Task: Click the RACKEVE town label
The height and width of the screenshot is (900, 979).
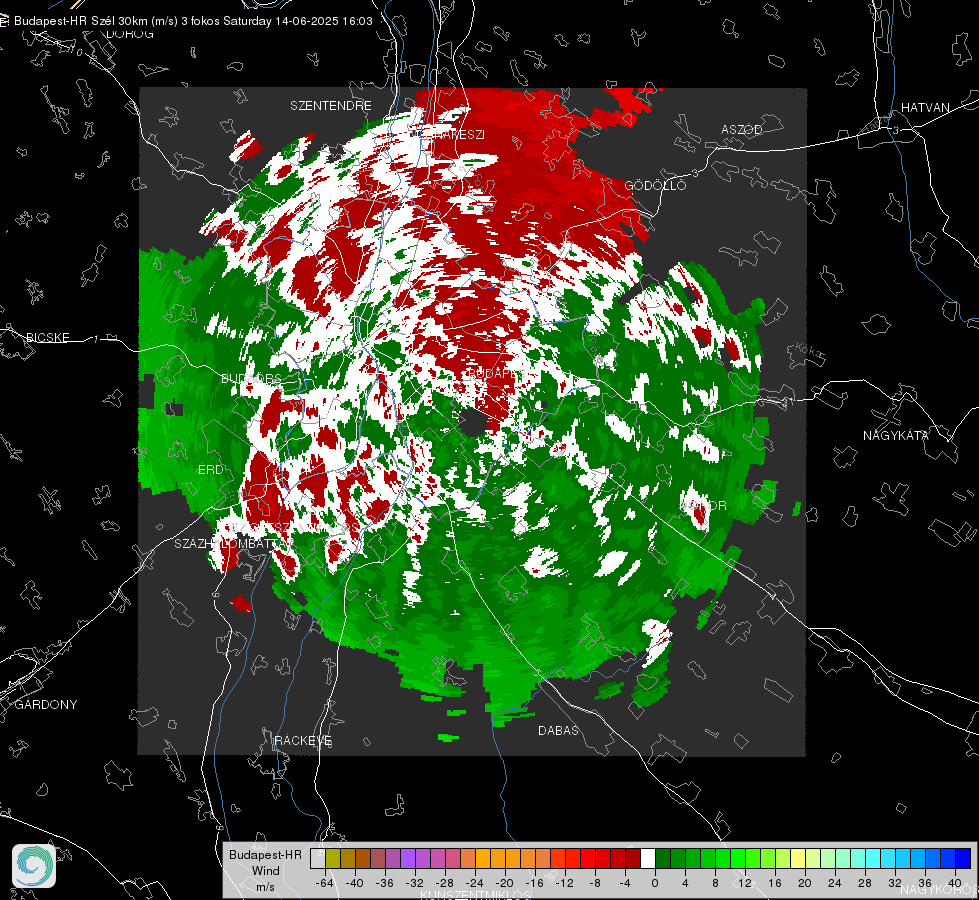Action: (x=303, y=741)
